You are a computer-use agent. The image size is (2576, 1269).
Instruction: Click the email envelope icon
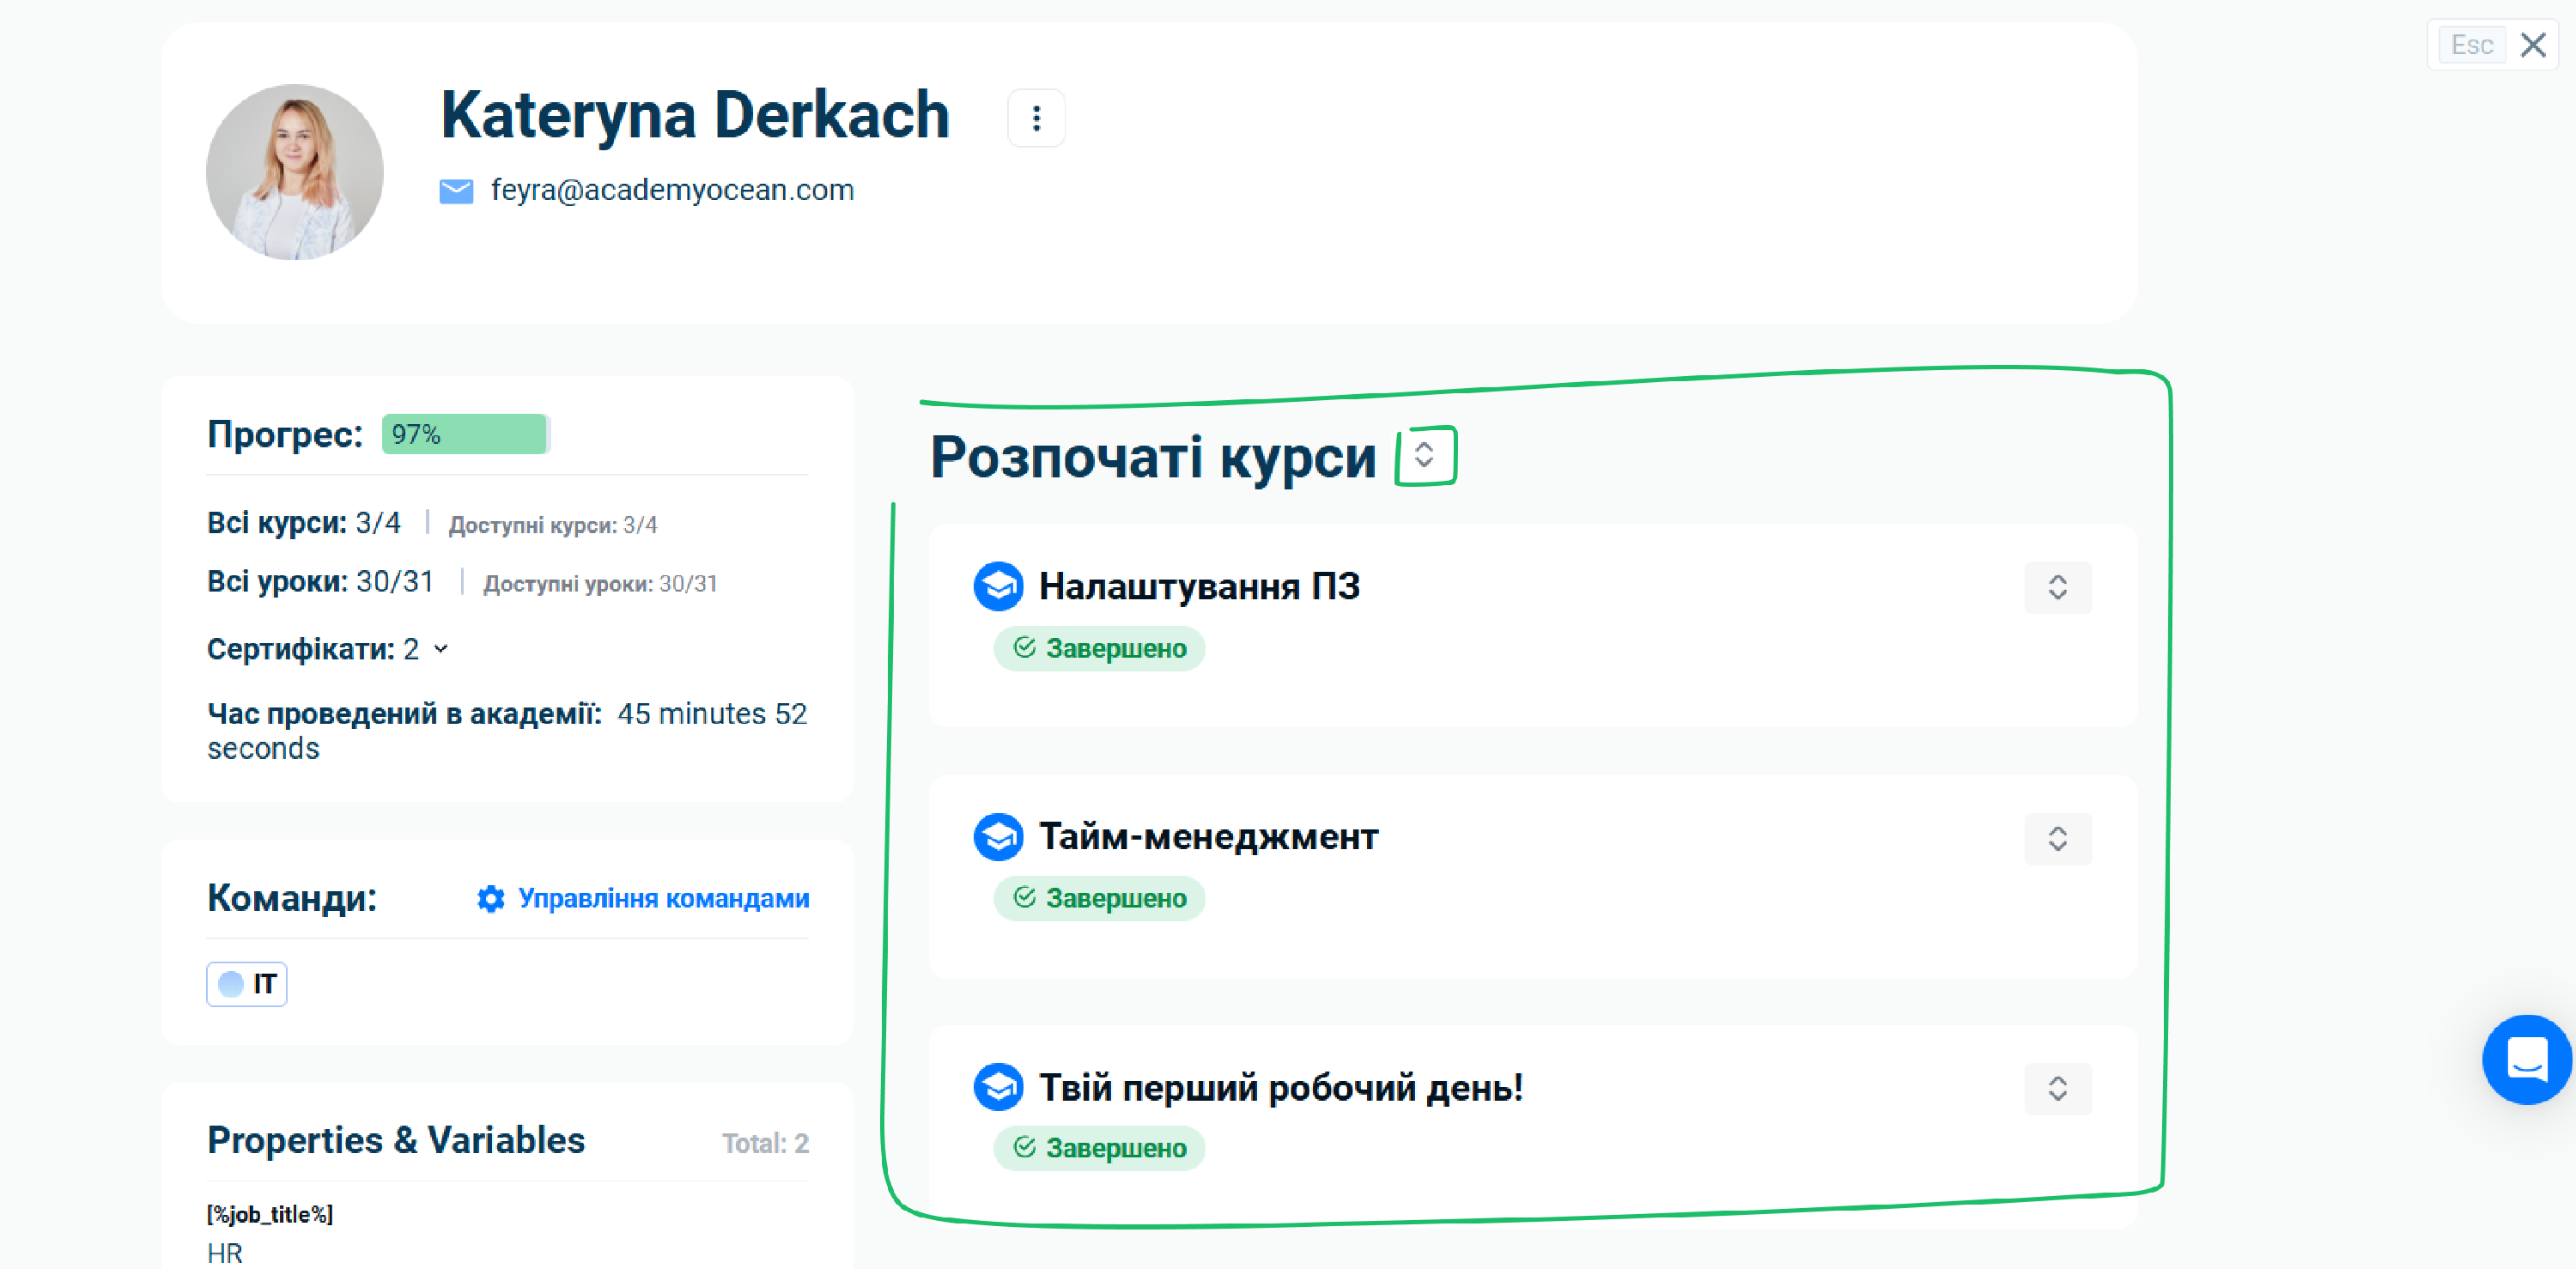(456, 190)
